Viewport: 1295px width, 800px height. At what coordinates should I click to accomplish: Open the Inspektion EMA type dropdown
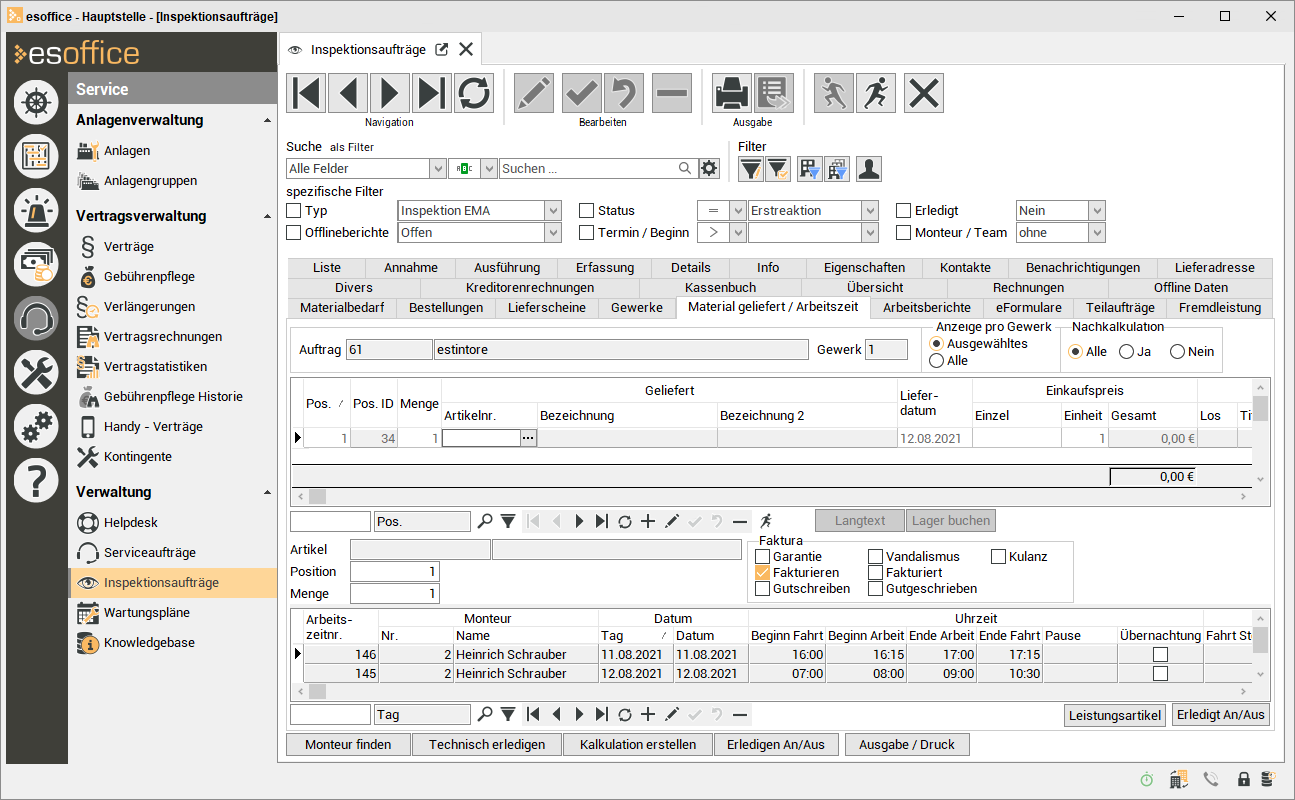pos(553,211)
